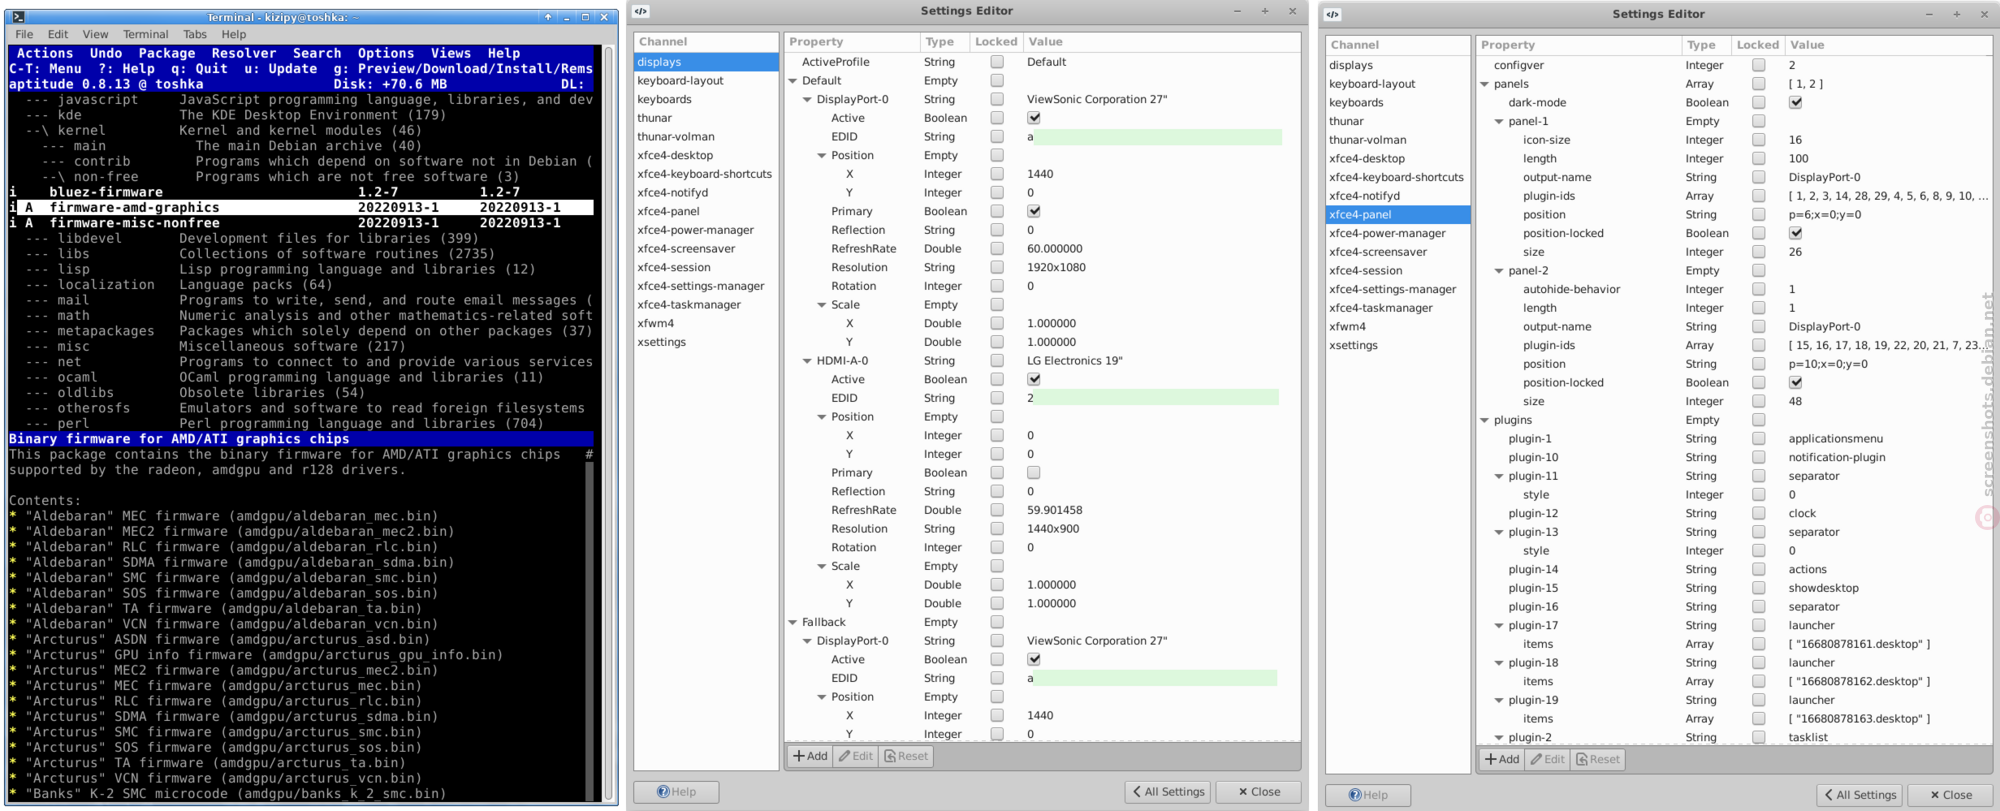Select the bluez-firmware package row
Screen dimensions: 2000x811
pyautogui.click(x=301, y=192)
